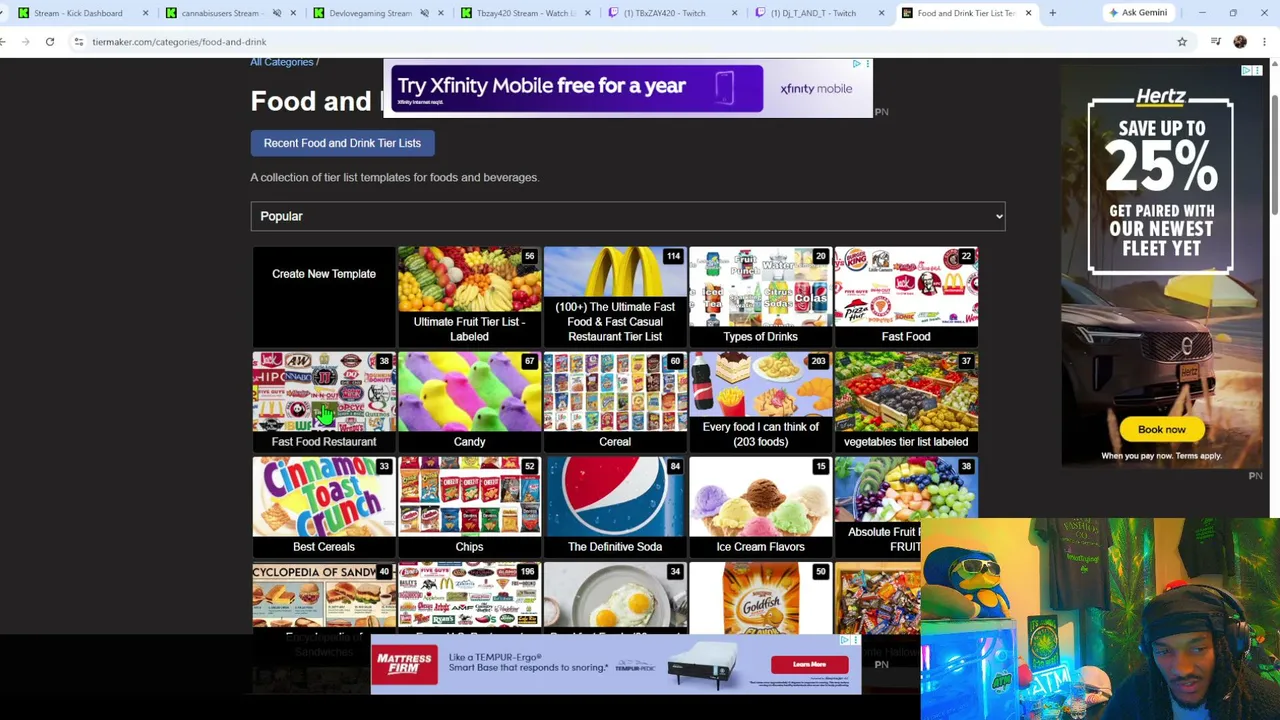Open vegetables tier list labeled template
The height and width of the screenshot is (720, 1280).
tap(906, 401)
